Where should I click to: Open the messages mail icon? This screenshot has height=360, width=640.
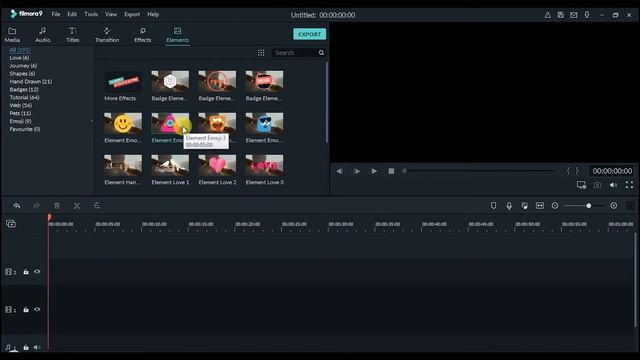point(573,15)
